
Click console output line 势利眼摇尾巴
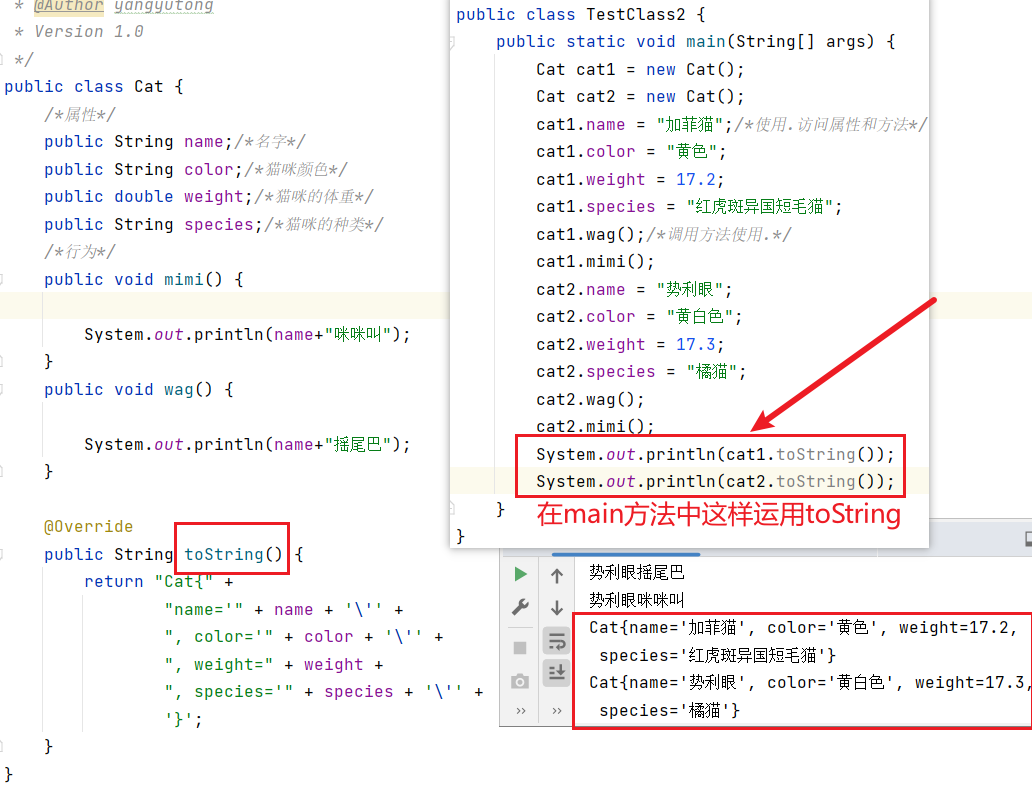click(x=636, y=573)
